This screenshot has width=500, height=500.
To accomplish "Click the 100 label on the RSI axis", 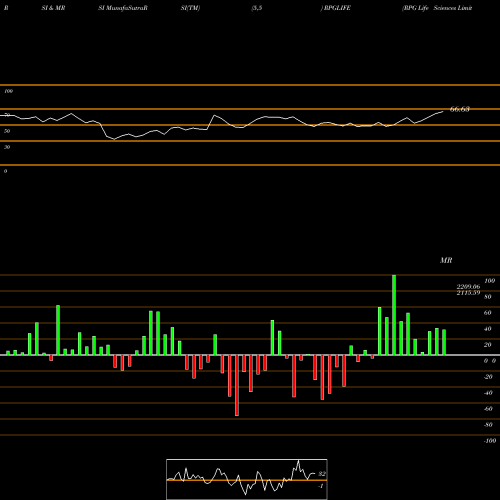I will point(8,91).
